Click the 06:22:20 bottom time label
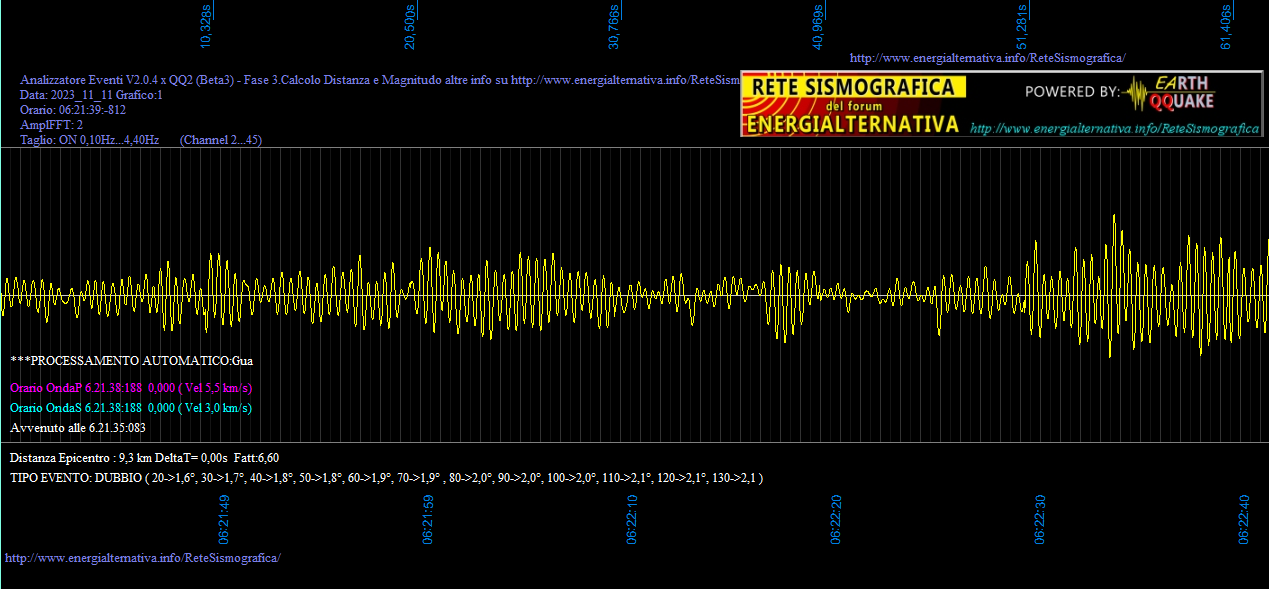 (x=837, y=519)
